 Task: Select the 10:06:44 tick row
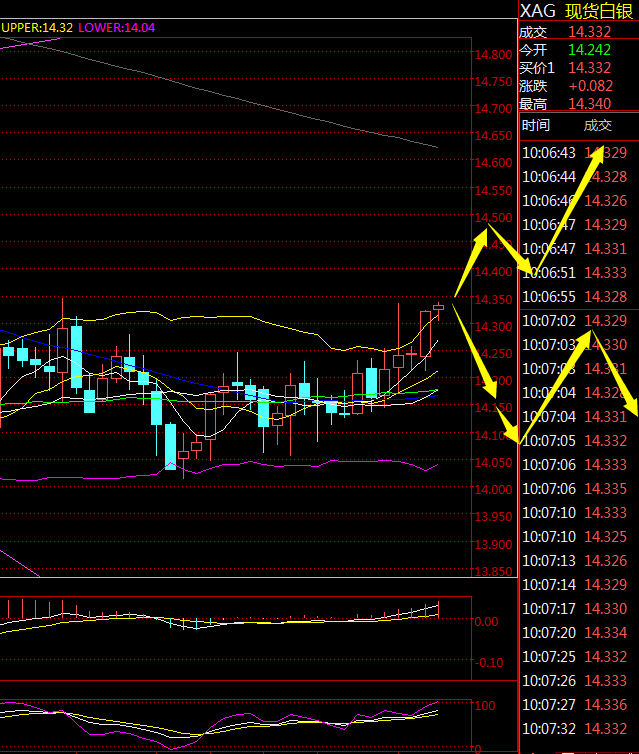pyautogui.click(x=575, y=177)
